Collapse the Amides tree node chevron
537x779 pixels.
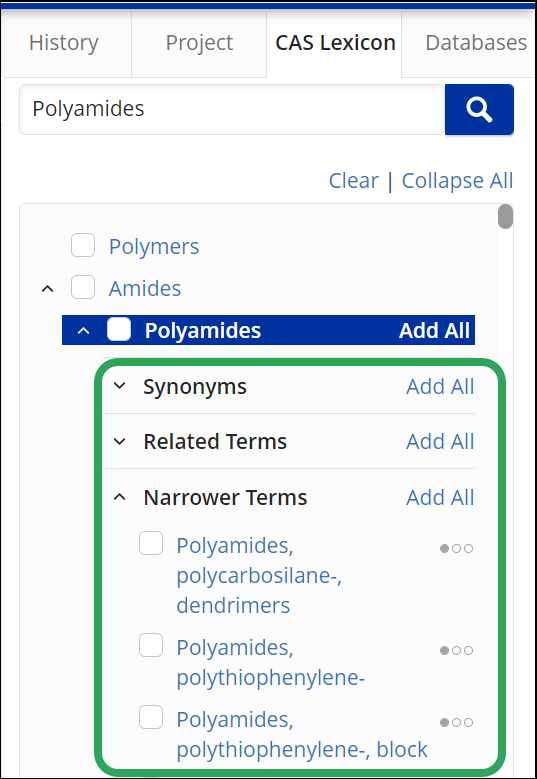(x=47, y=289)
